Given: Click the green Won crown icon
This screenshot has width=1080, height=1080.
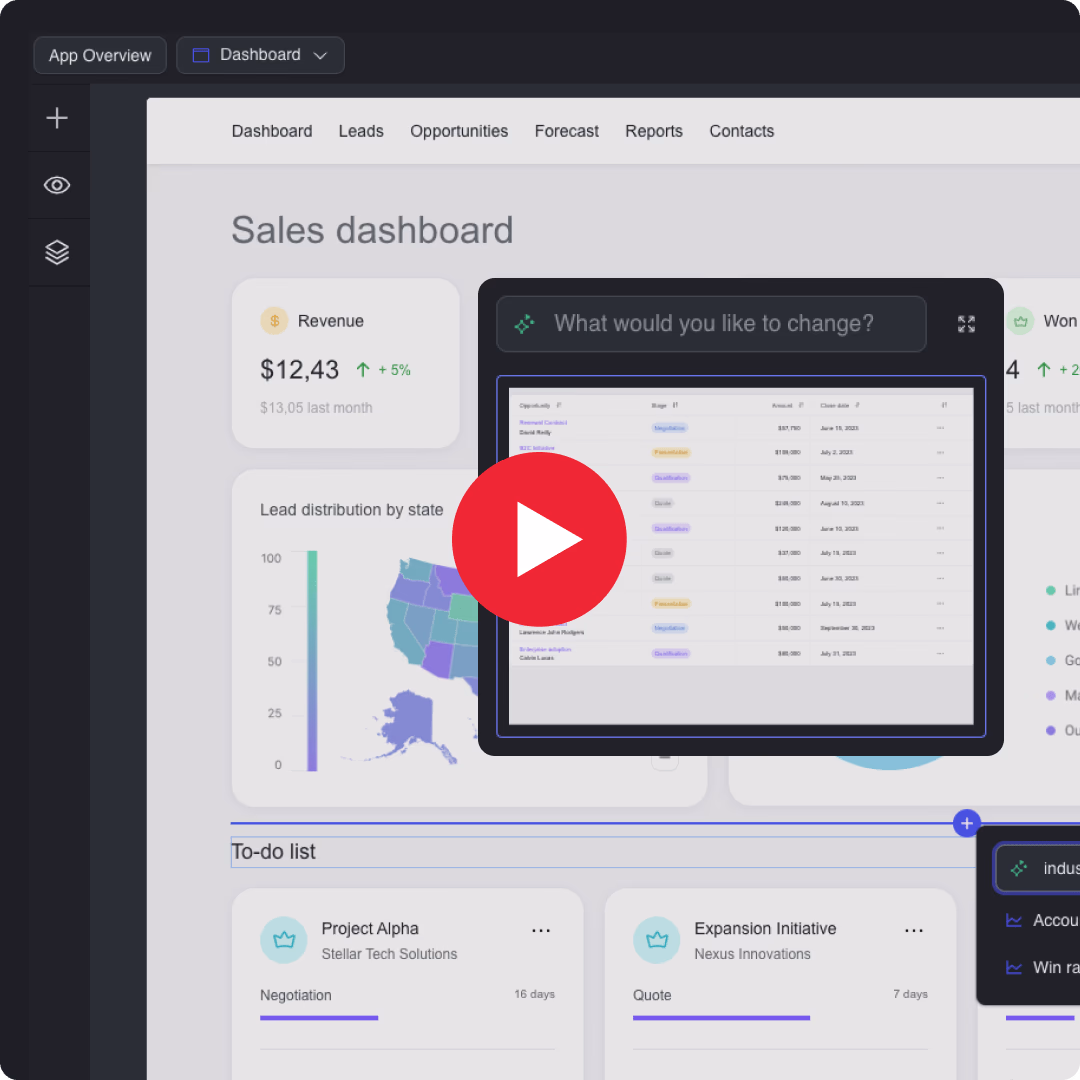Looking at the screenshot, I should 1020,321.
